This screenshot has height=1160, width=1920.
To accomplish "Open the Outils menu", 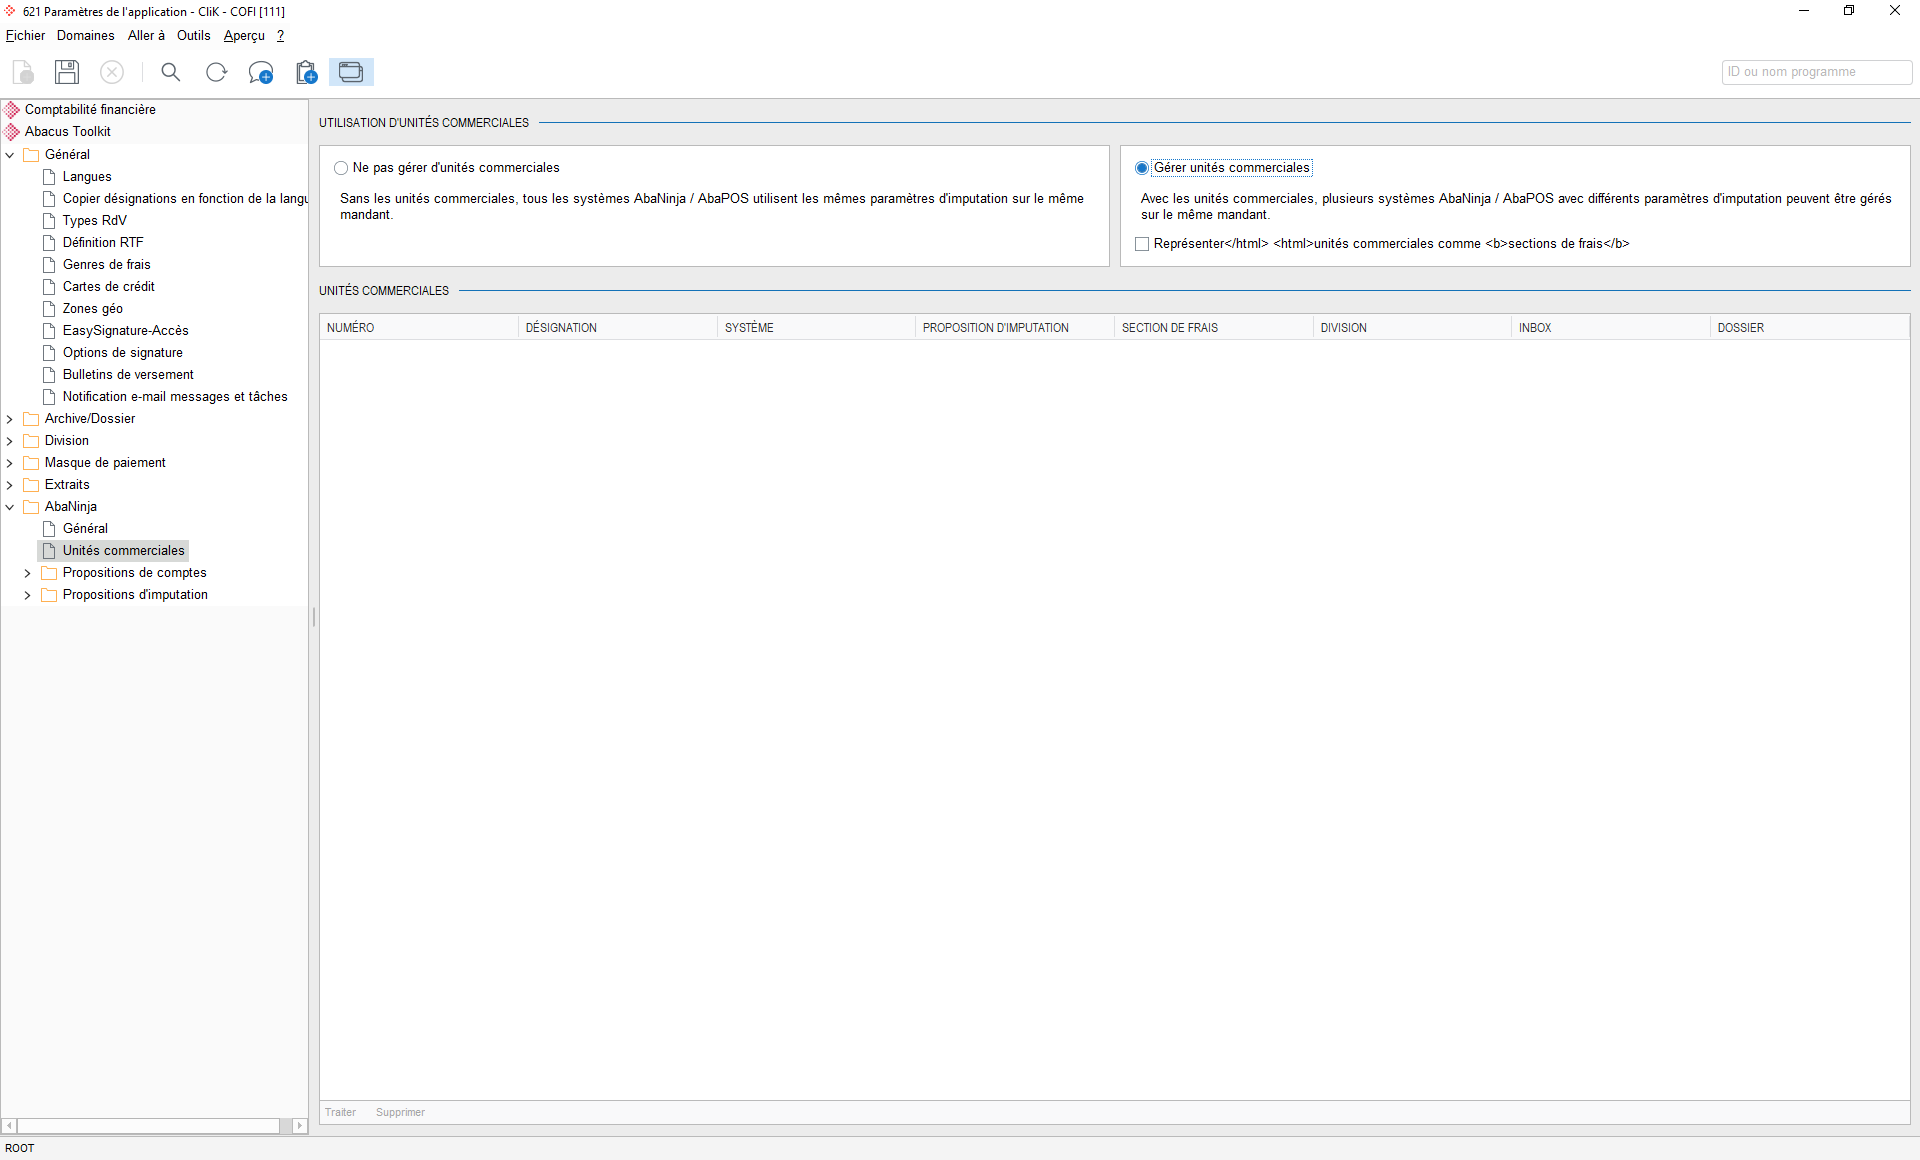I will (x=193, y=35).
